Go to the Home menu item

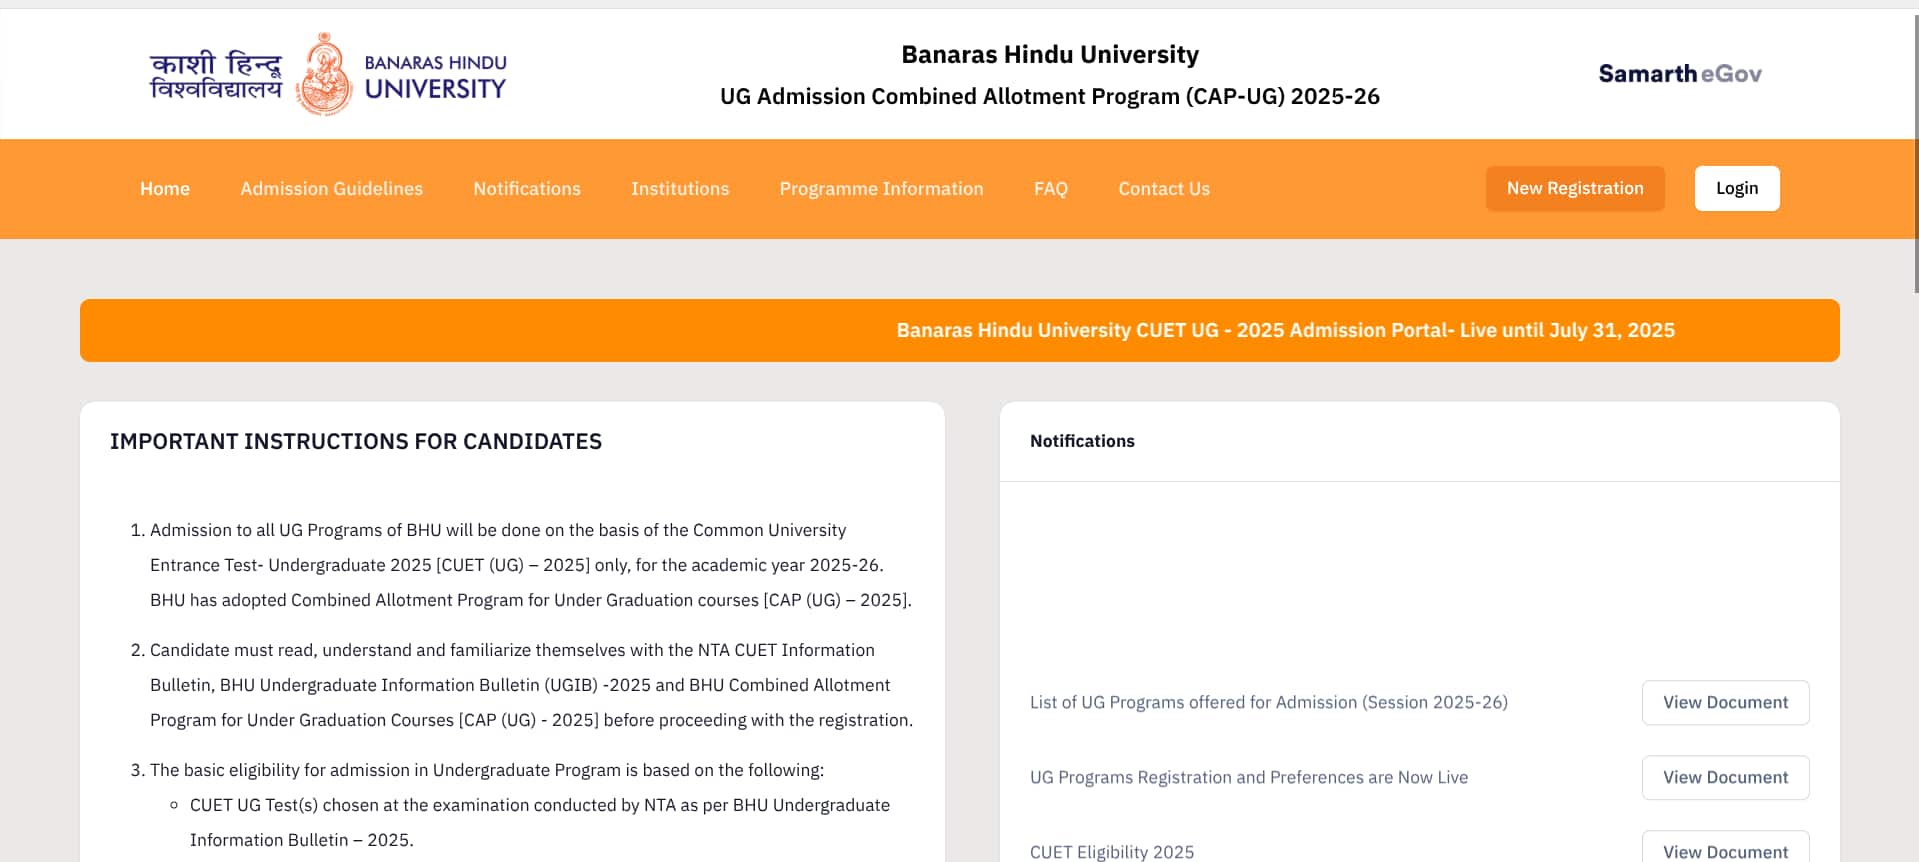tap(165, 189)
